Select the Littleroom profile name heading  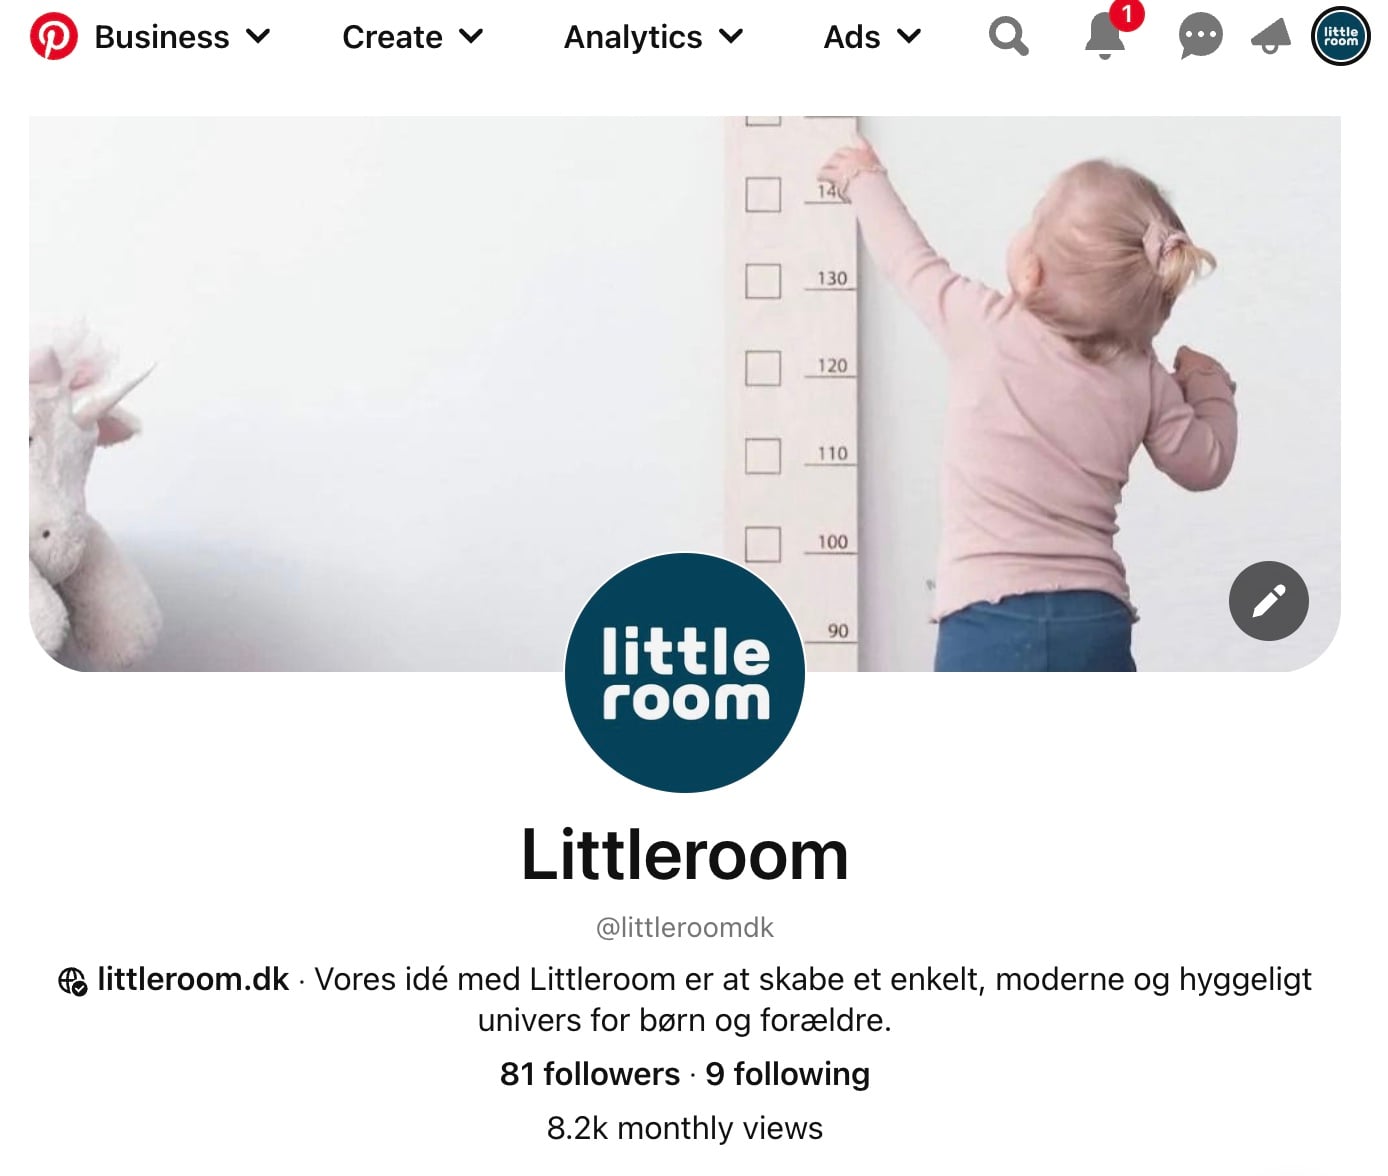coord(685,856)
